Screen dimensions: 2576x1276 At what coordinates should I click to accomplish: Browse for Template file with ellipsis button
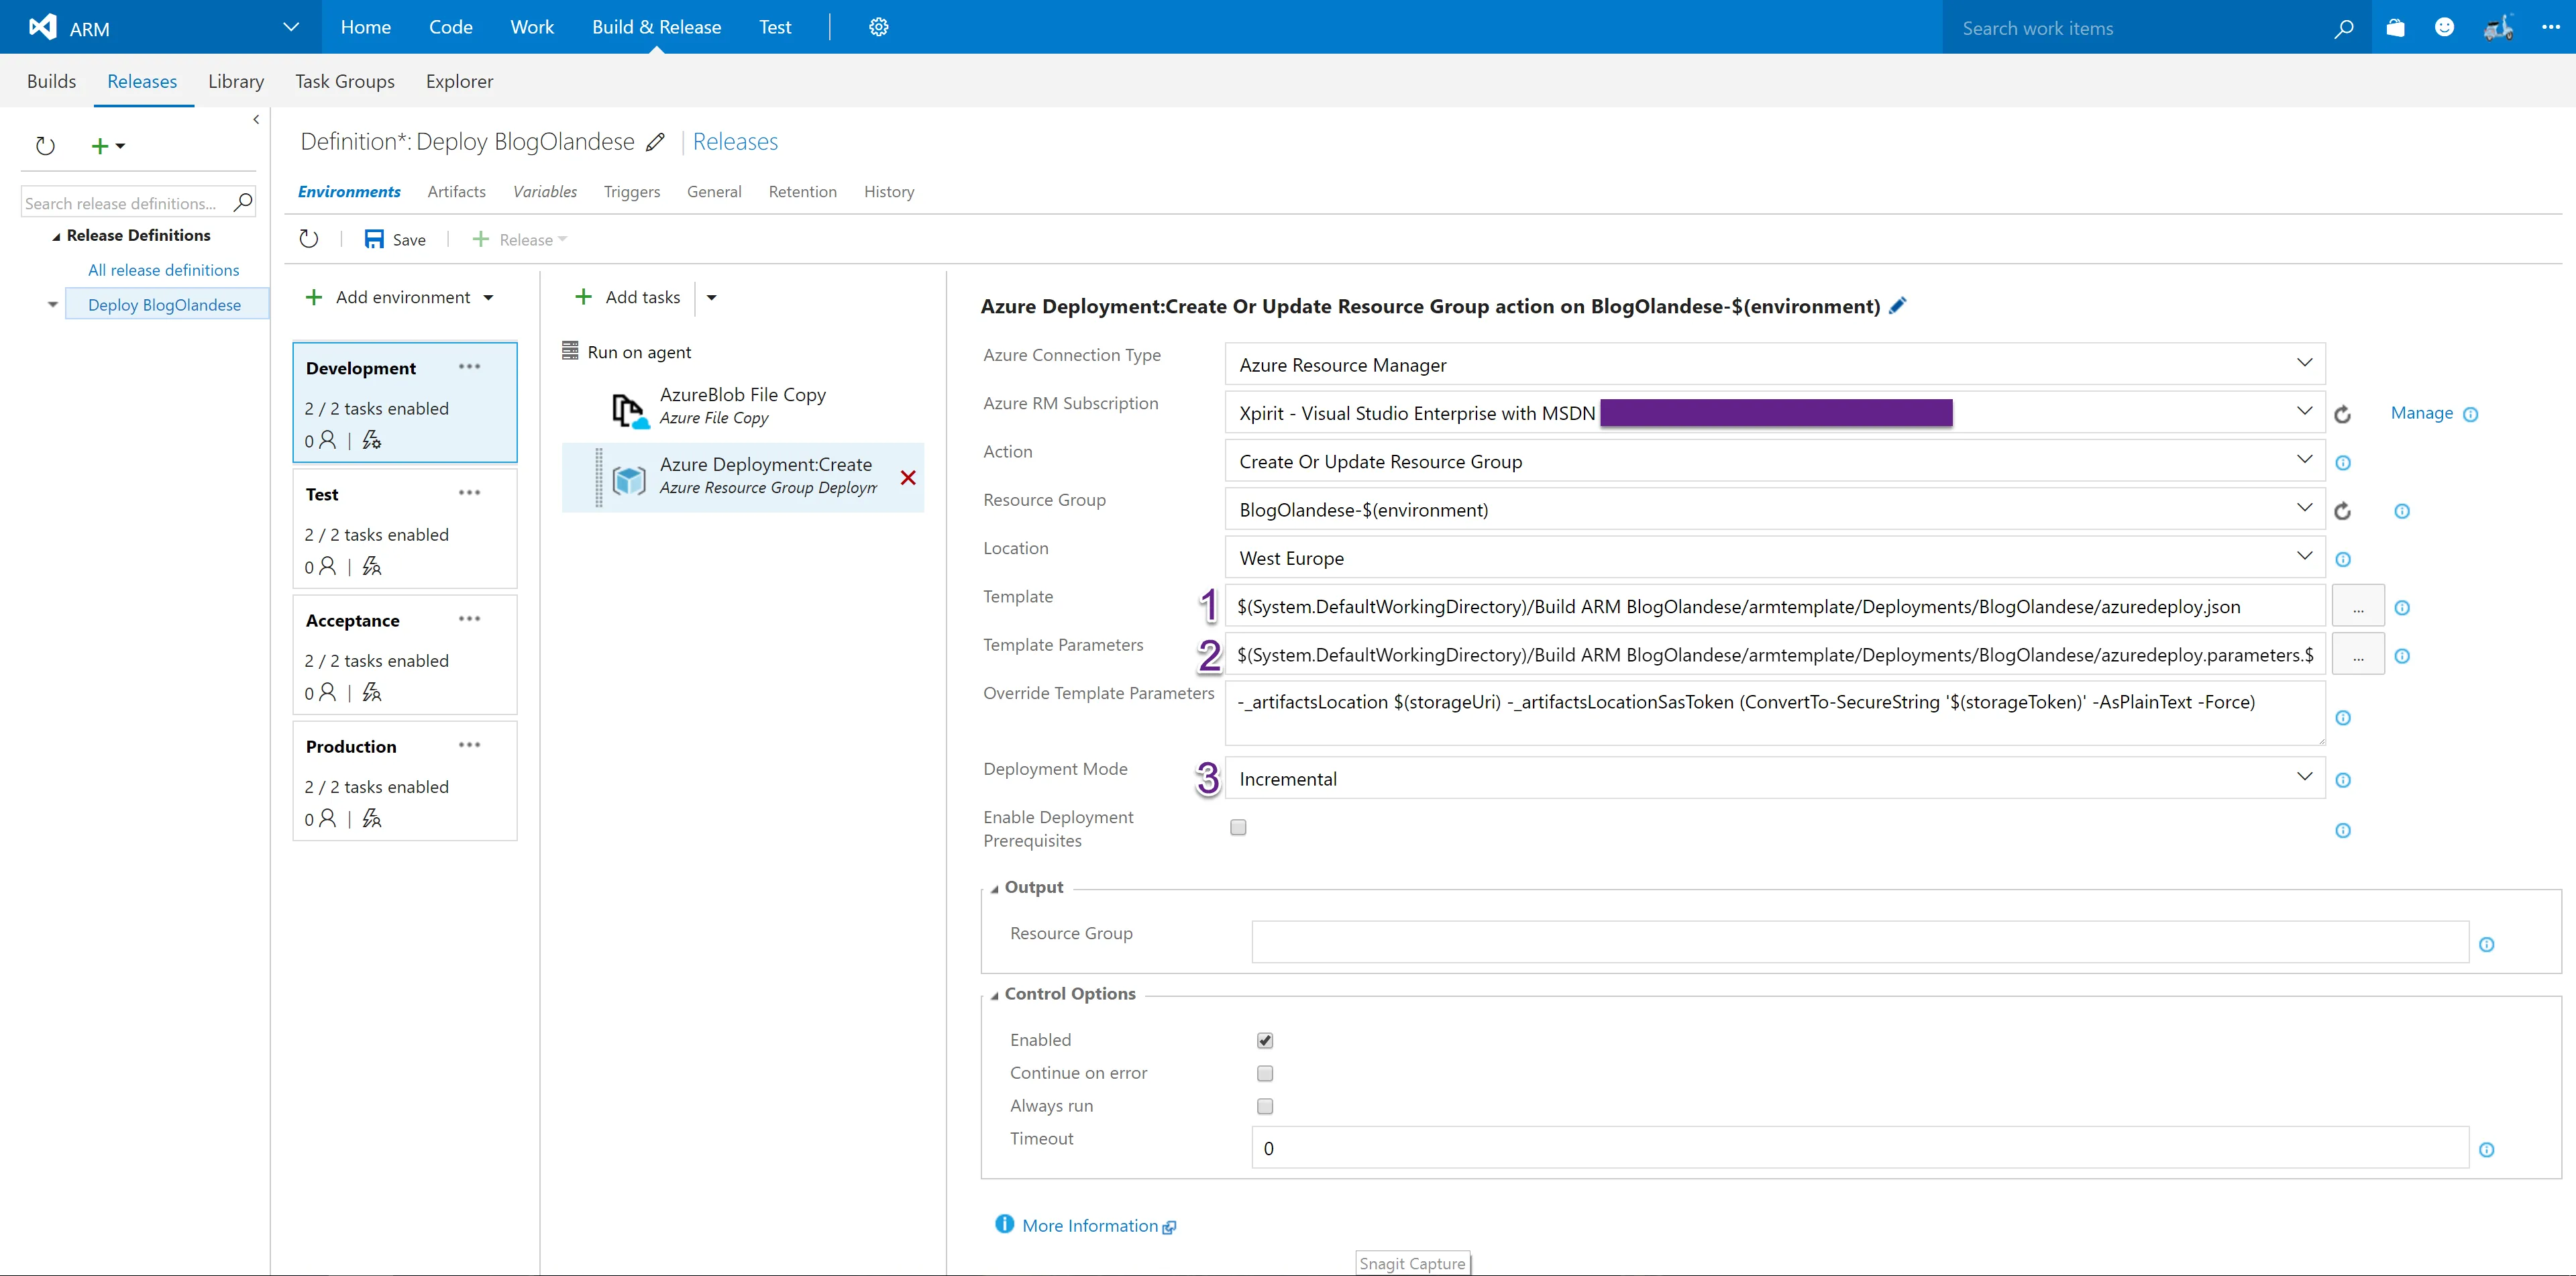pos(2358,606)
